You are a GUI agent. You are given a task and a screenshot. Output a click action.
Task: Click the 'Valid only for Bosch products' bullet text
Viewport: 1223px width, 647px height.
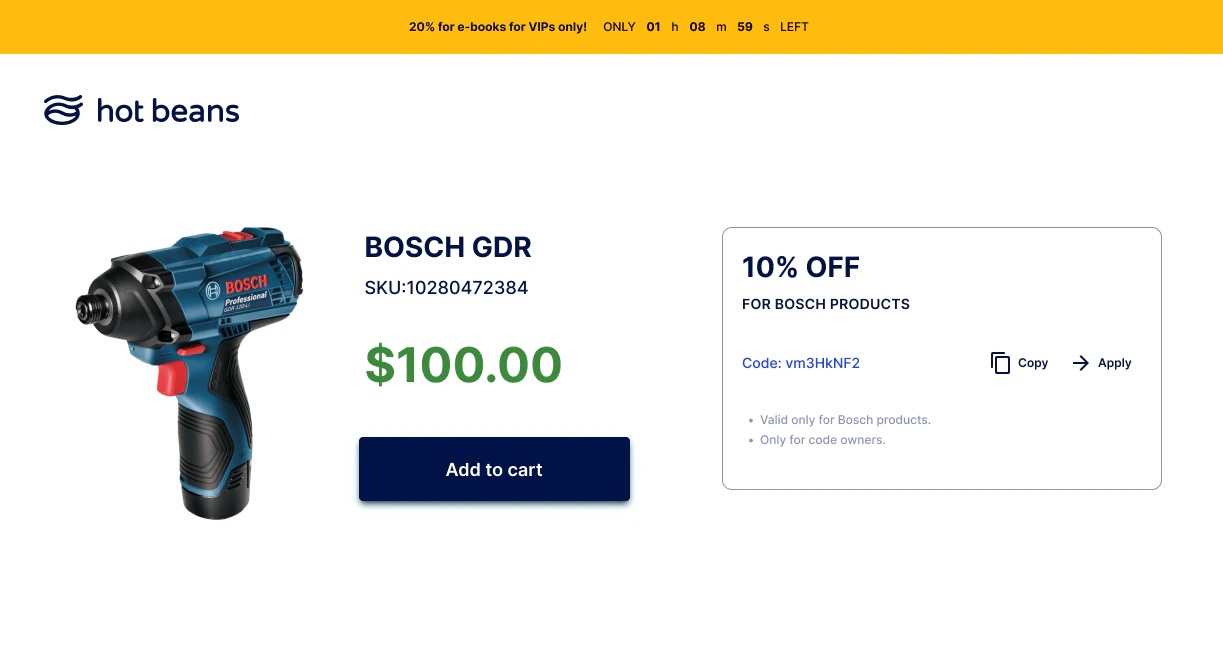point(845,419)
